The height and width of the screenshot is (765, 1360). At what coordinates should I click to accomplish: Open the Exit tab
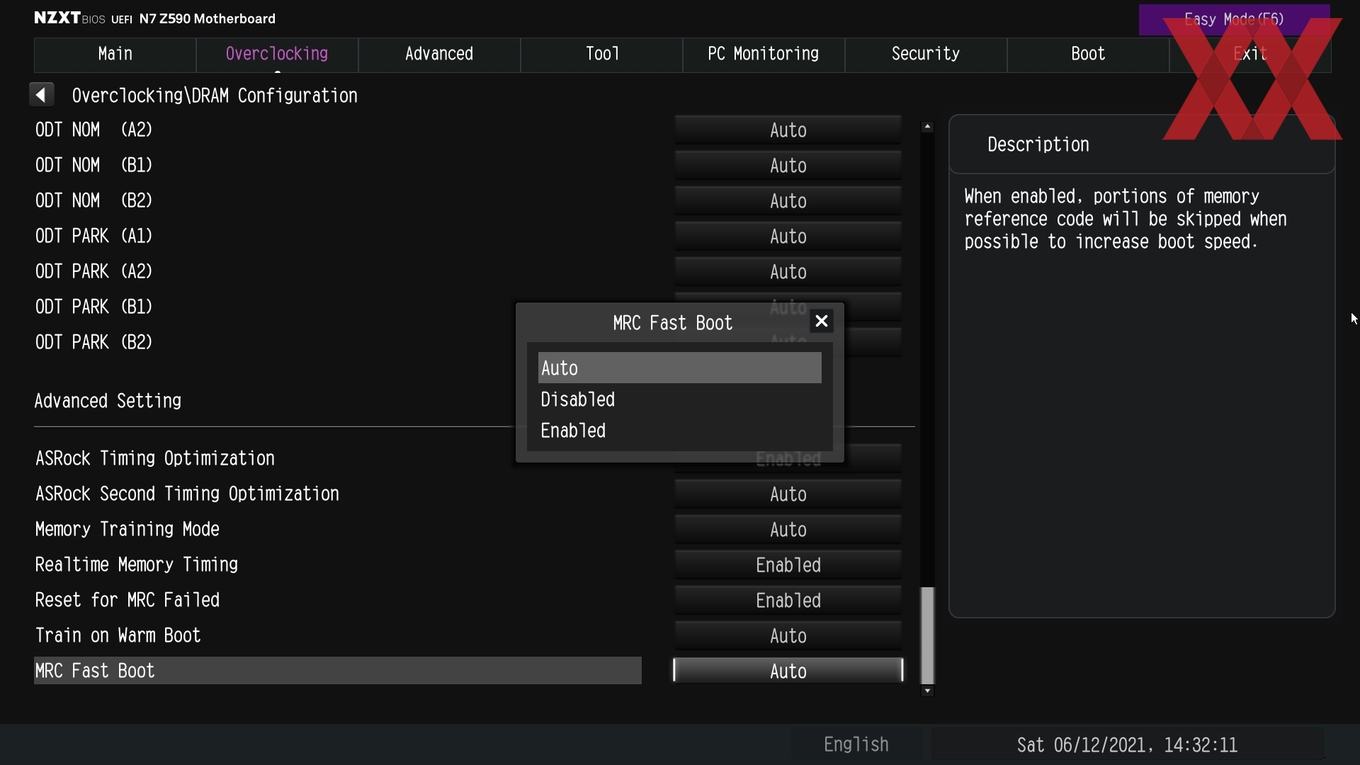point(1250,54)
